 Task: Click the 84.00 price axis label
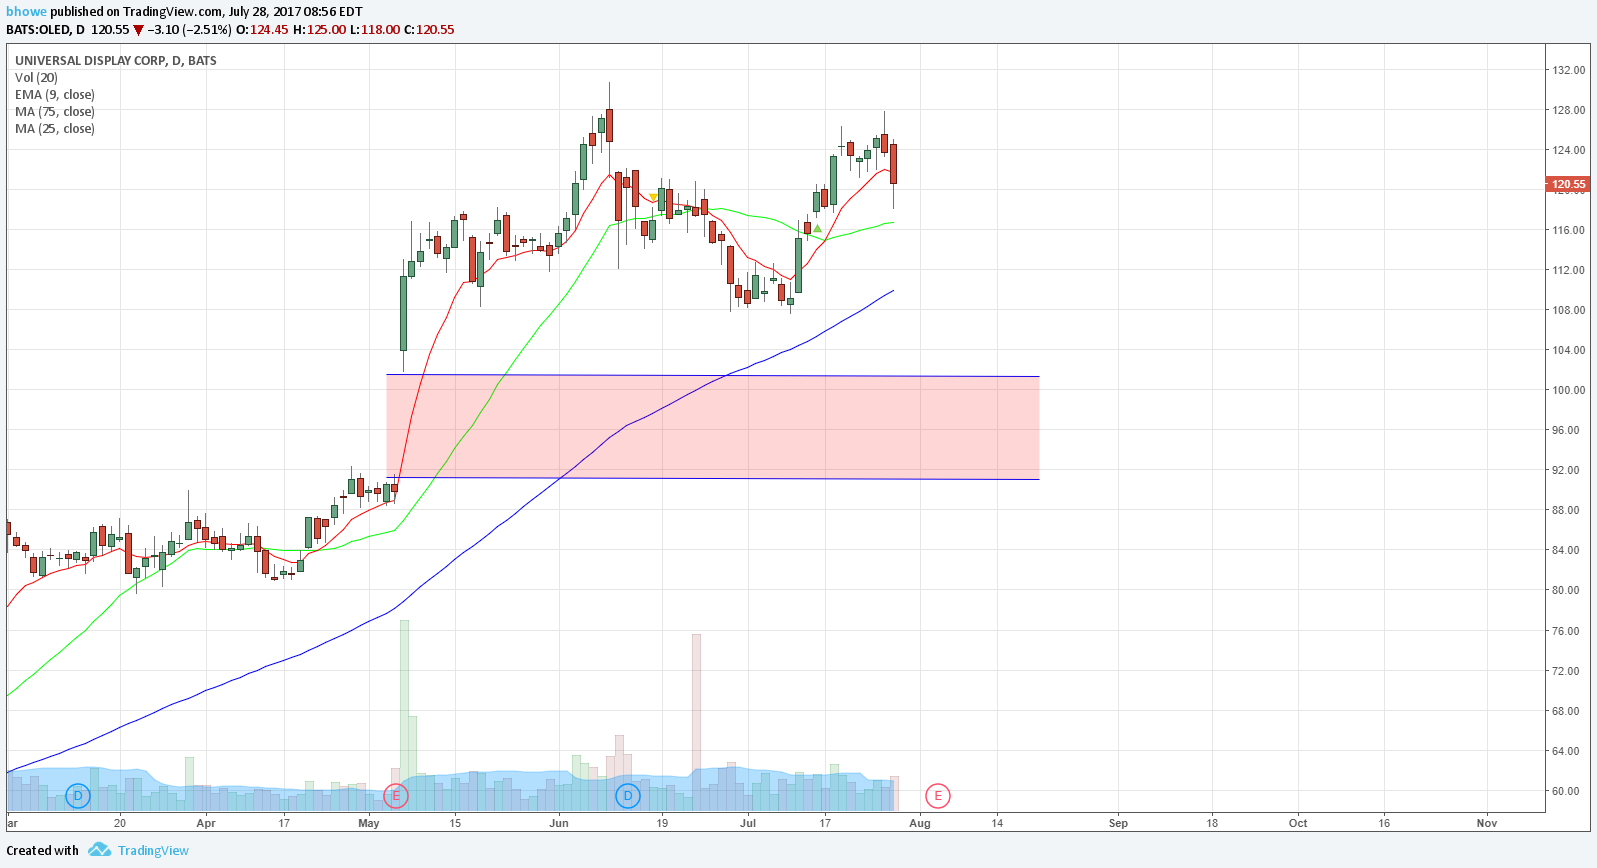click(x=1568, y=550)
